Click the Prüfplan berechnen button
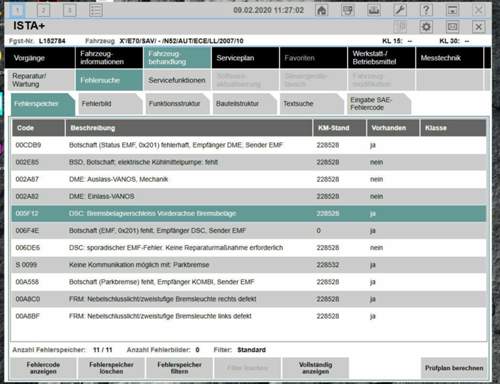This screenshot has height=384, width=500. coord(454,368)
